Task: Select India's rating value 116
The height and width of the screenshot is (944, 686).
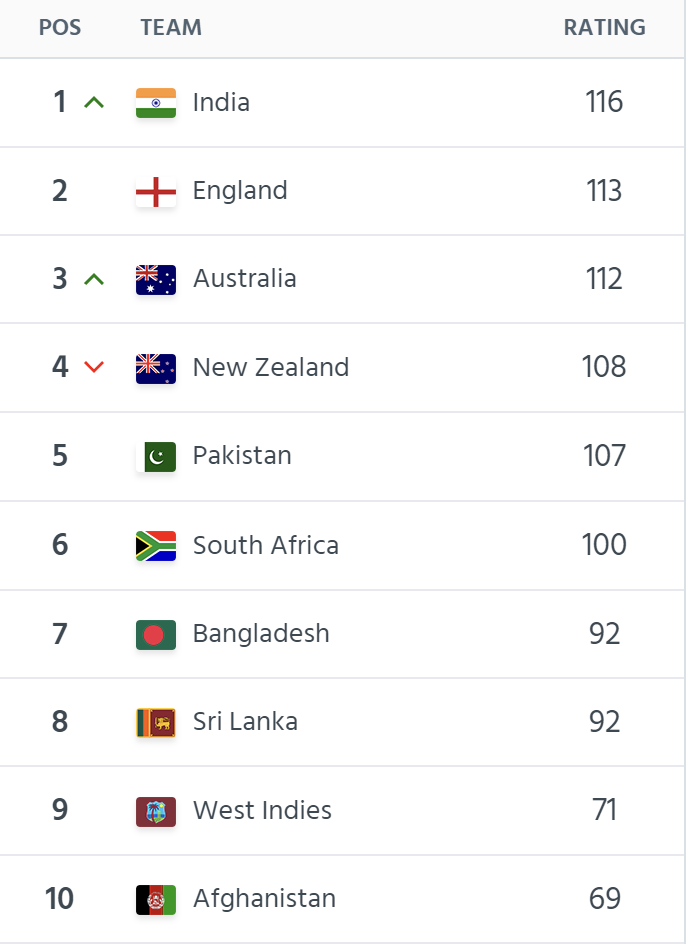Action: (x=605, y=102)
